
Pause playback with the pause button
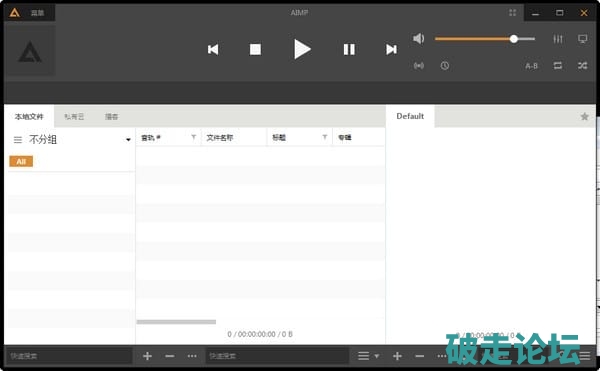(349, 49)
